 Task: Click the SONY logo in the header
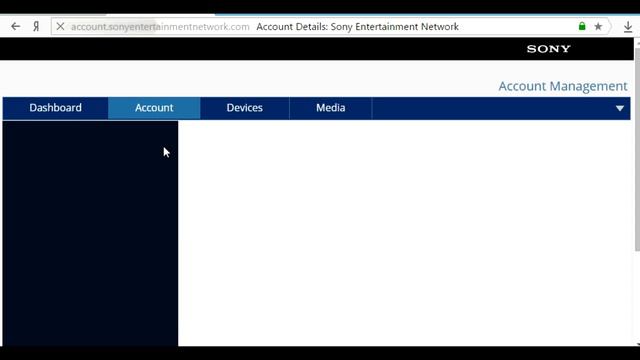tap(548, 49)
